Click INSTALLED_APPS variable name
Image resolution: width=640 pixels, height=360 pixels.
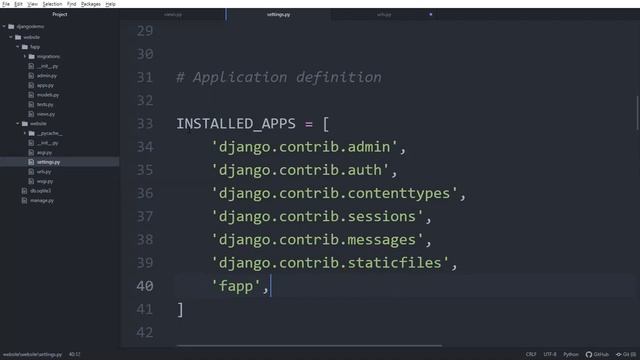[x=236, y=124]
